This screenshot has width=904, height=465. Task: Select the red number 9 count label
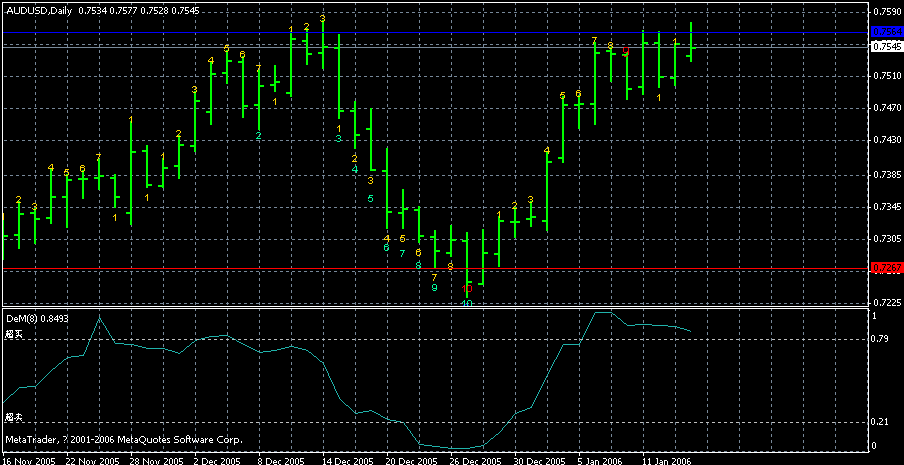[626, 51]
